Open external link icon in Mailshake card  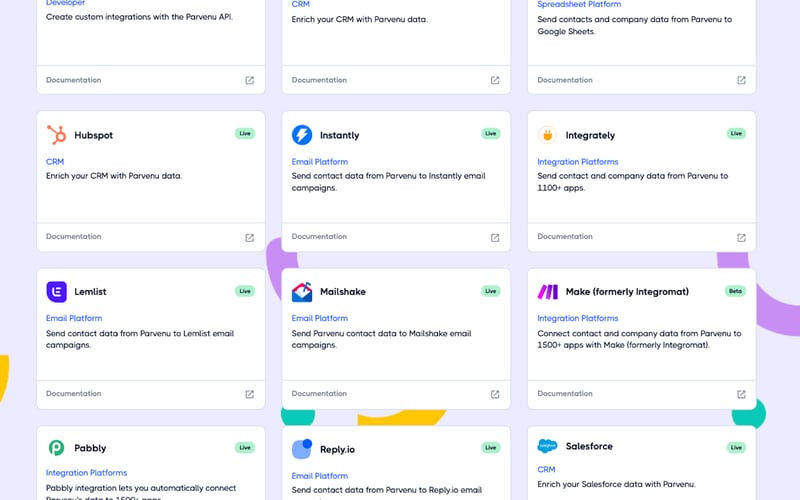click(x=495, y=394)
